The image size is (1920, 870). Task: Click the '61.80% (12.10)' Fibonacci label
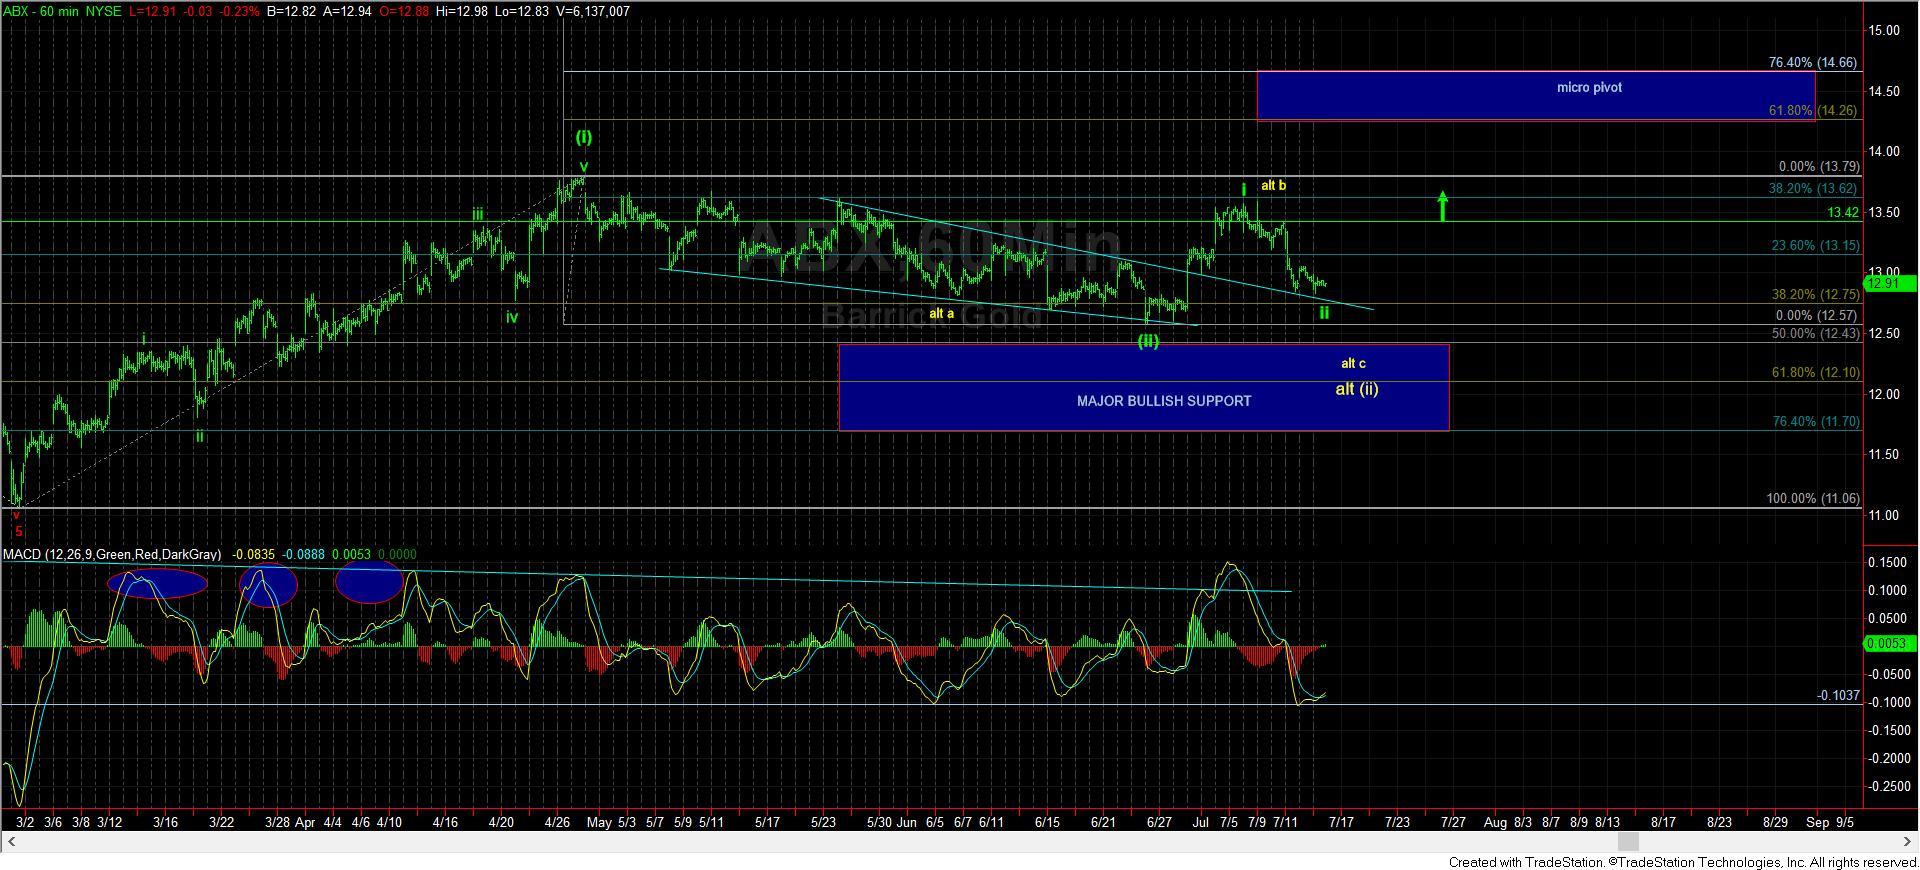(1816, 373)
